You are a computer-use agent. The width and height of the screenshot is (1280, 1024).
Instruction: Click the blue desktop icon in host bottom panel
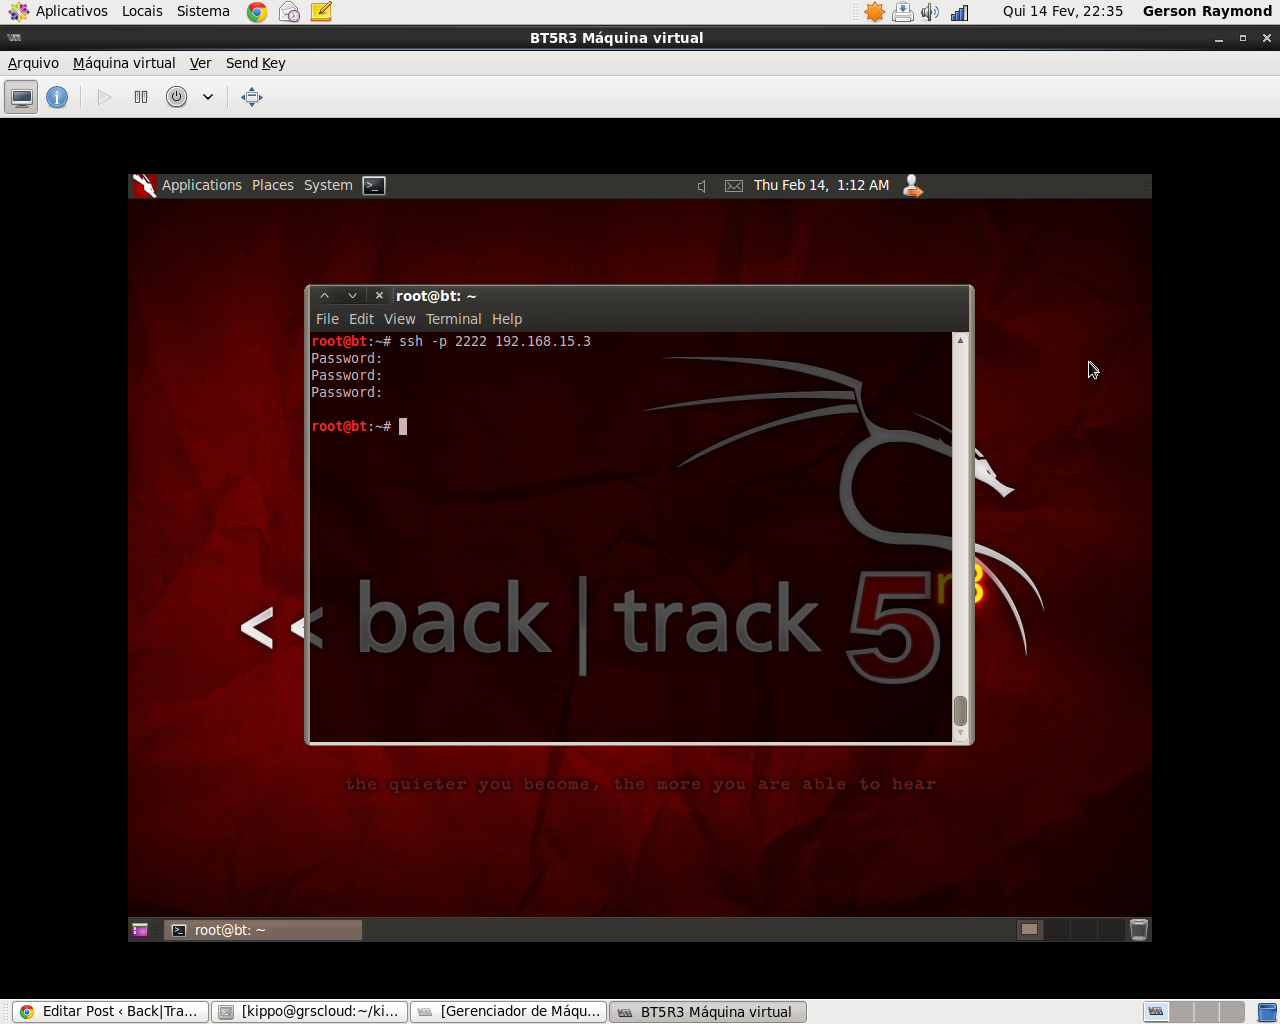click(x=1266, y=1012)
